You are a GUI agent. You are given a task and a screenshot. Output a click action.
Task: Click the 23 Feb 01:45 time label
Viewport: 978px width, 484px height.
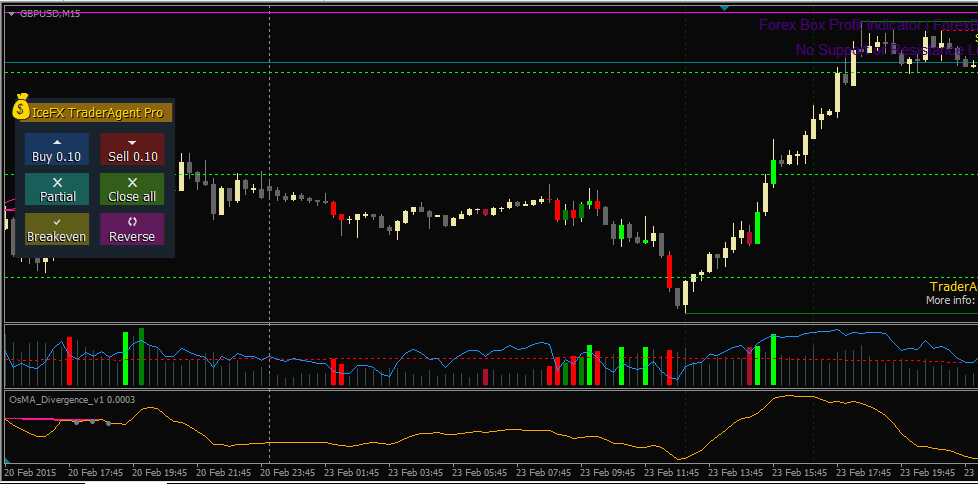352,472
